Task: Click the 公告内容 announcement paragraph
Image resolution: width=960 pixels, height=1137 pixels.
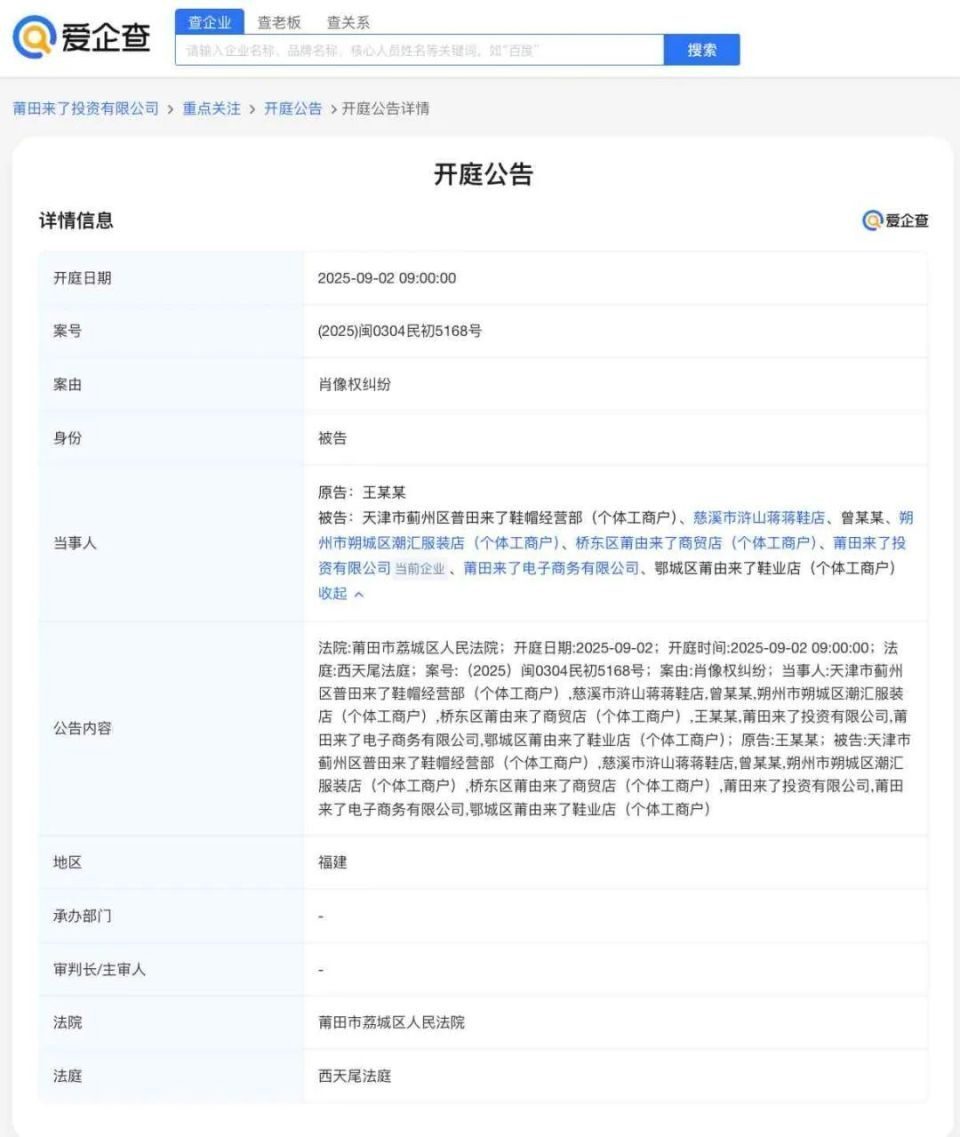Action: click(x=614, y=728)
